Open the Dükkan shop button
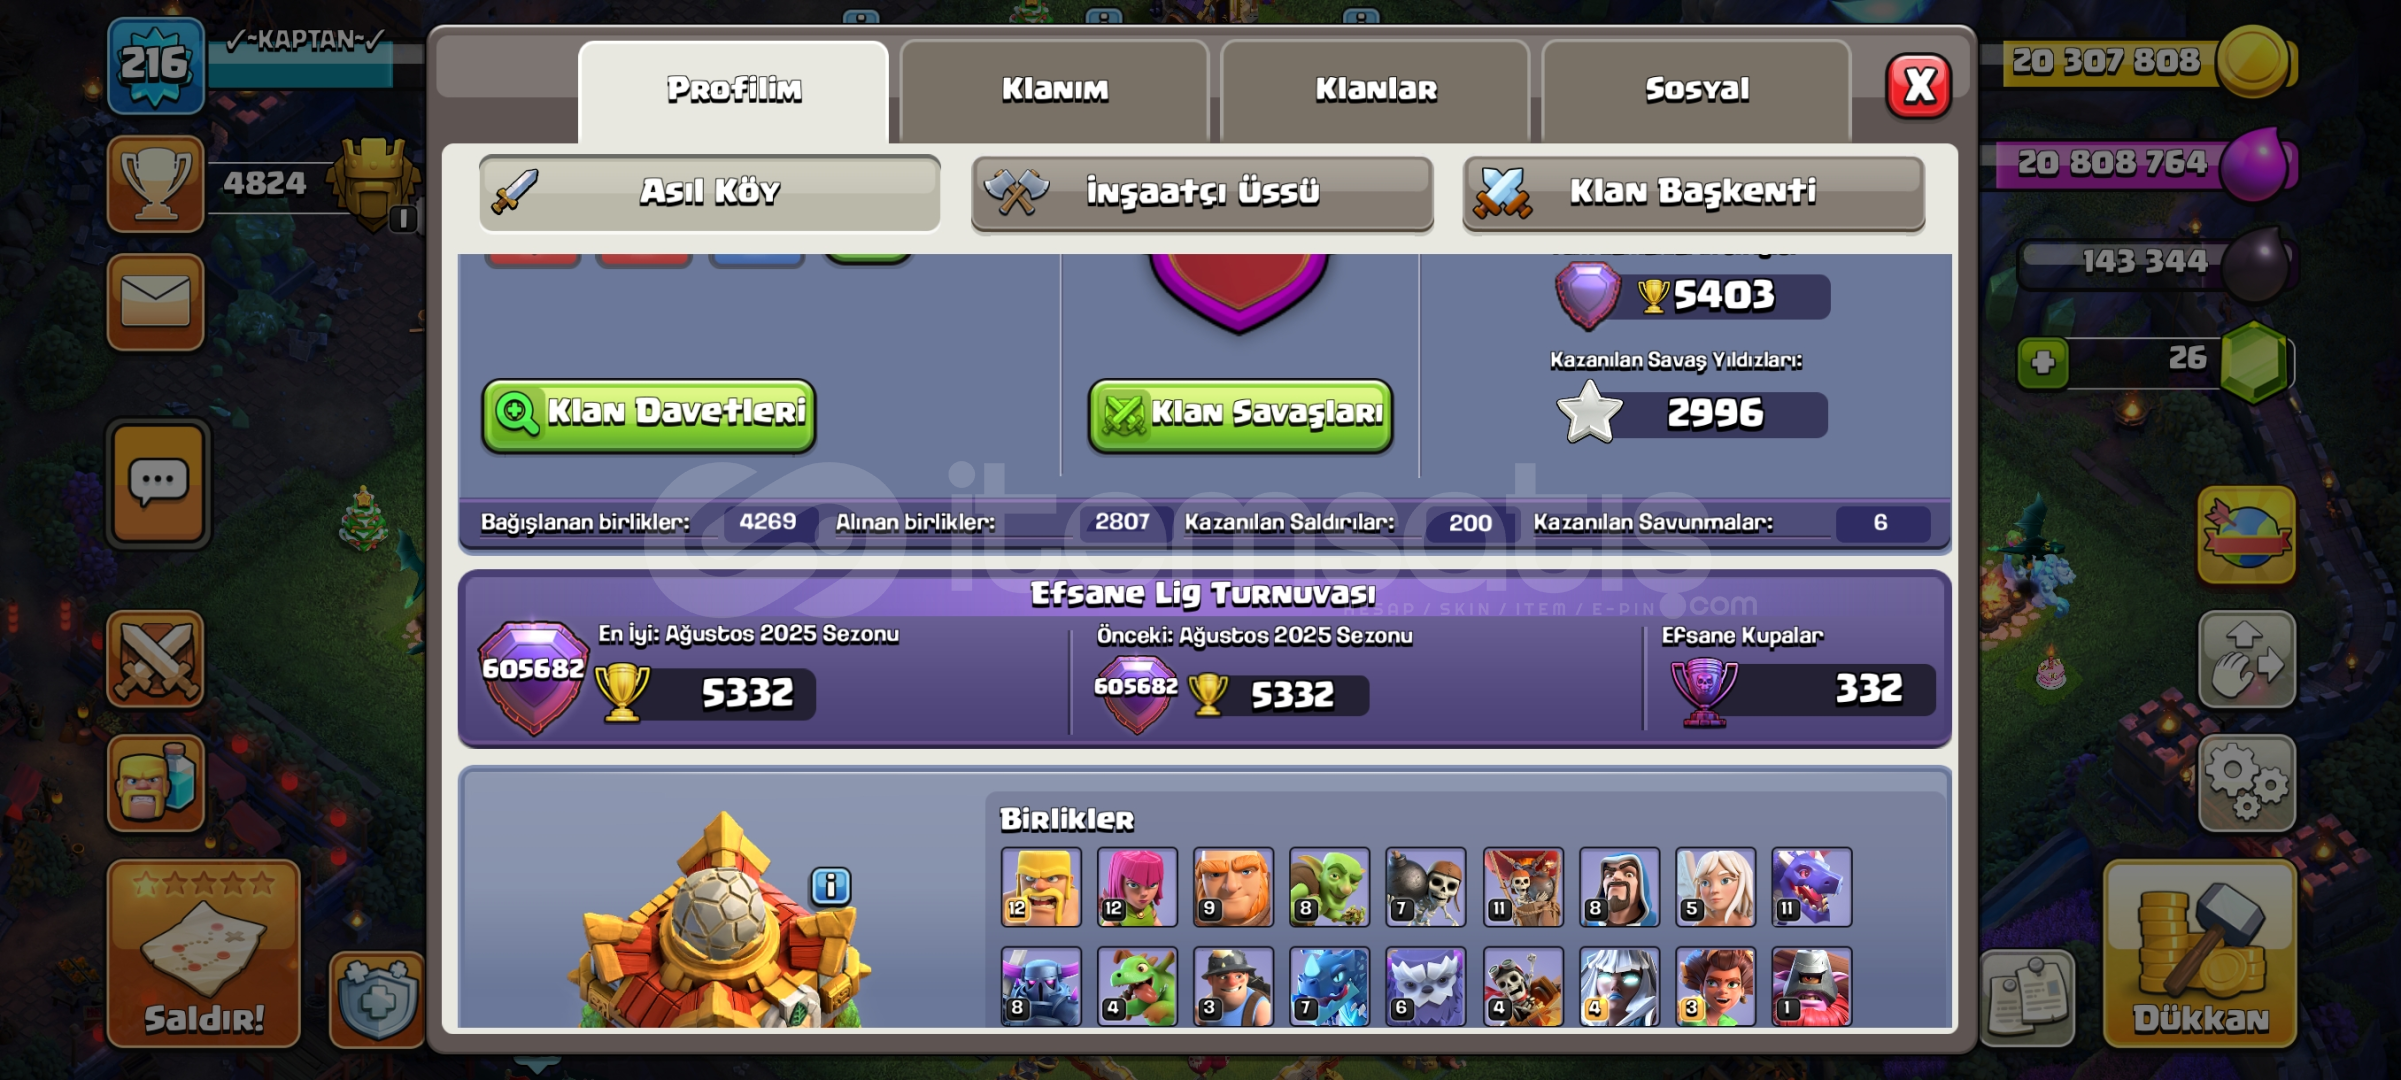This screenshot has height=1080, width=2401. 2200,955
